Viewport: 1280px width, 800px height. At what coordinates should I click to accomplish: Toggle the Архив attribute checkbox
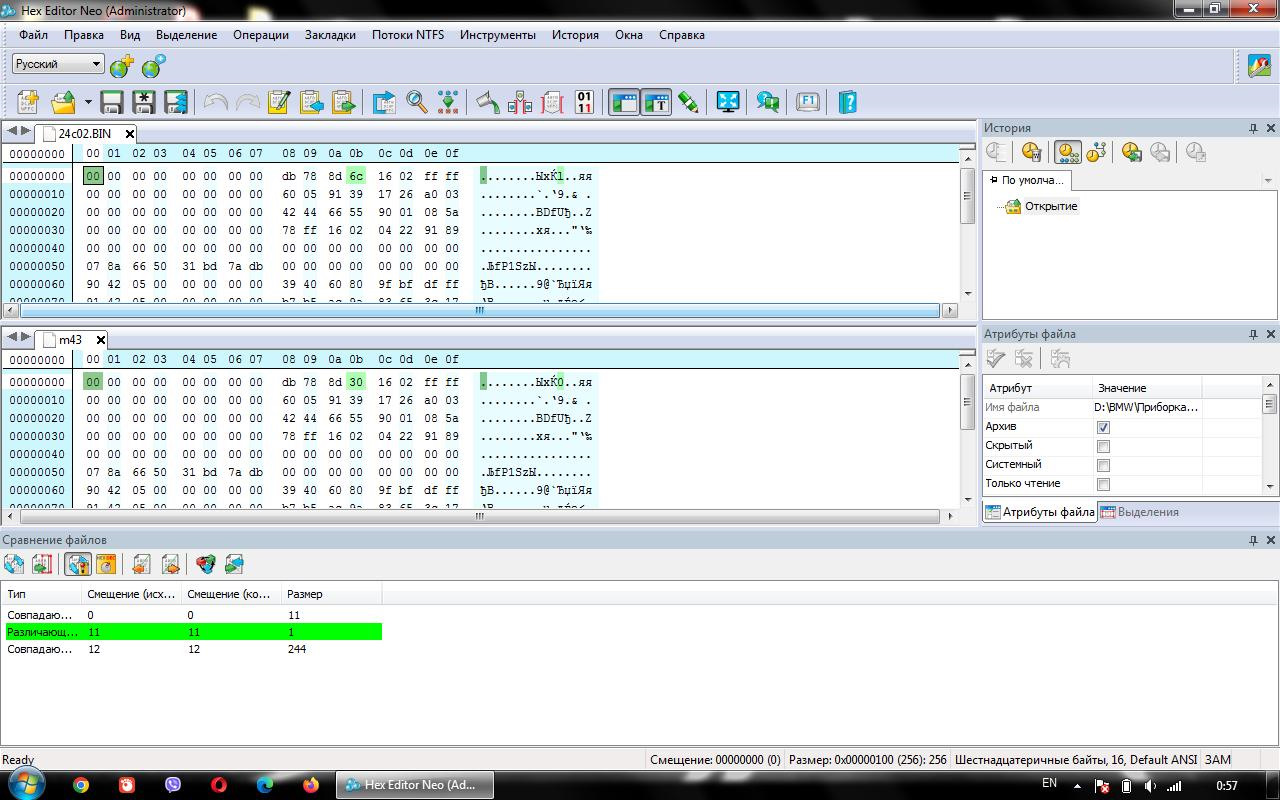[1103, 427]
